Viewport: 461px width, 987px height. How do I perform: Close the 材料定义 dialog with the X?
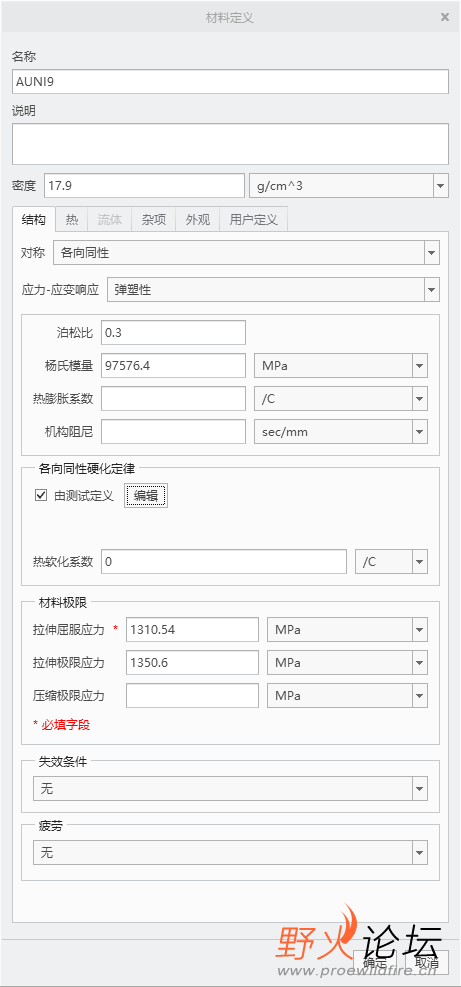pos(445,17)
